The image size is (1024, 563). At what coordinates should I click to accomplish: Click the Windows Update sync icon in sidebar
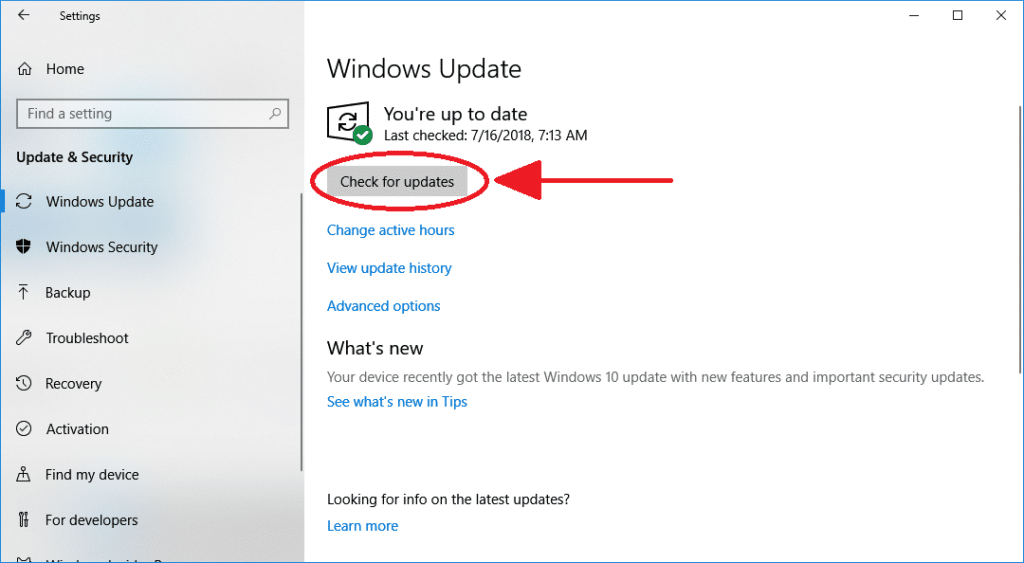click(24, 201)
